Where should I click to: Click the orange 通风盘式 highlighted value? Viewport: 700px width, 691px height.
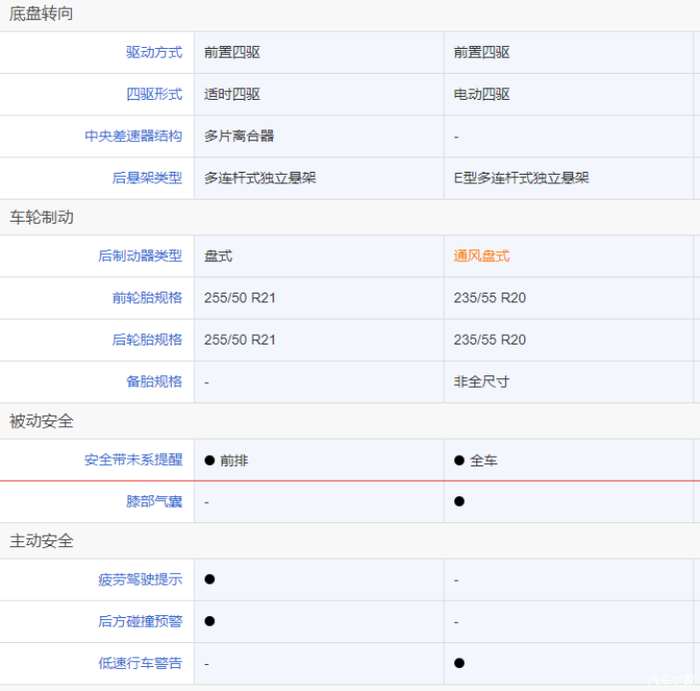[x=481, y=256]
